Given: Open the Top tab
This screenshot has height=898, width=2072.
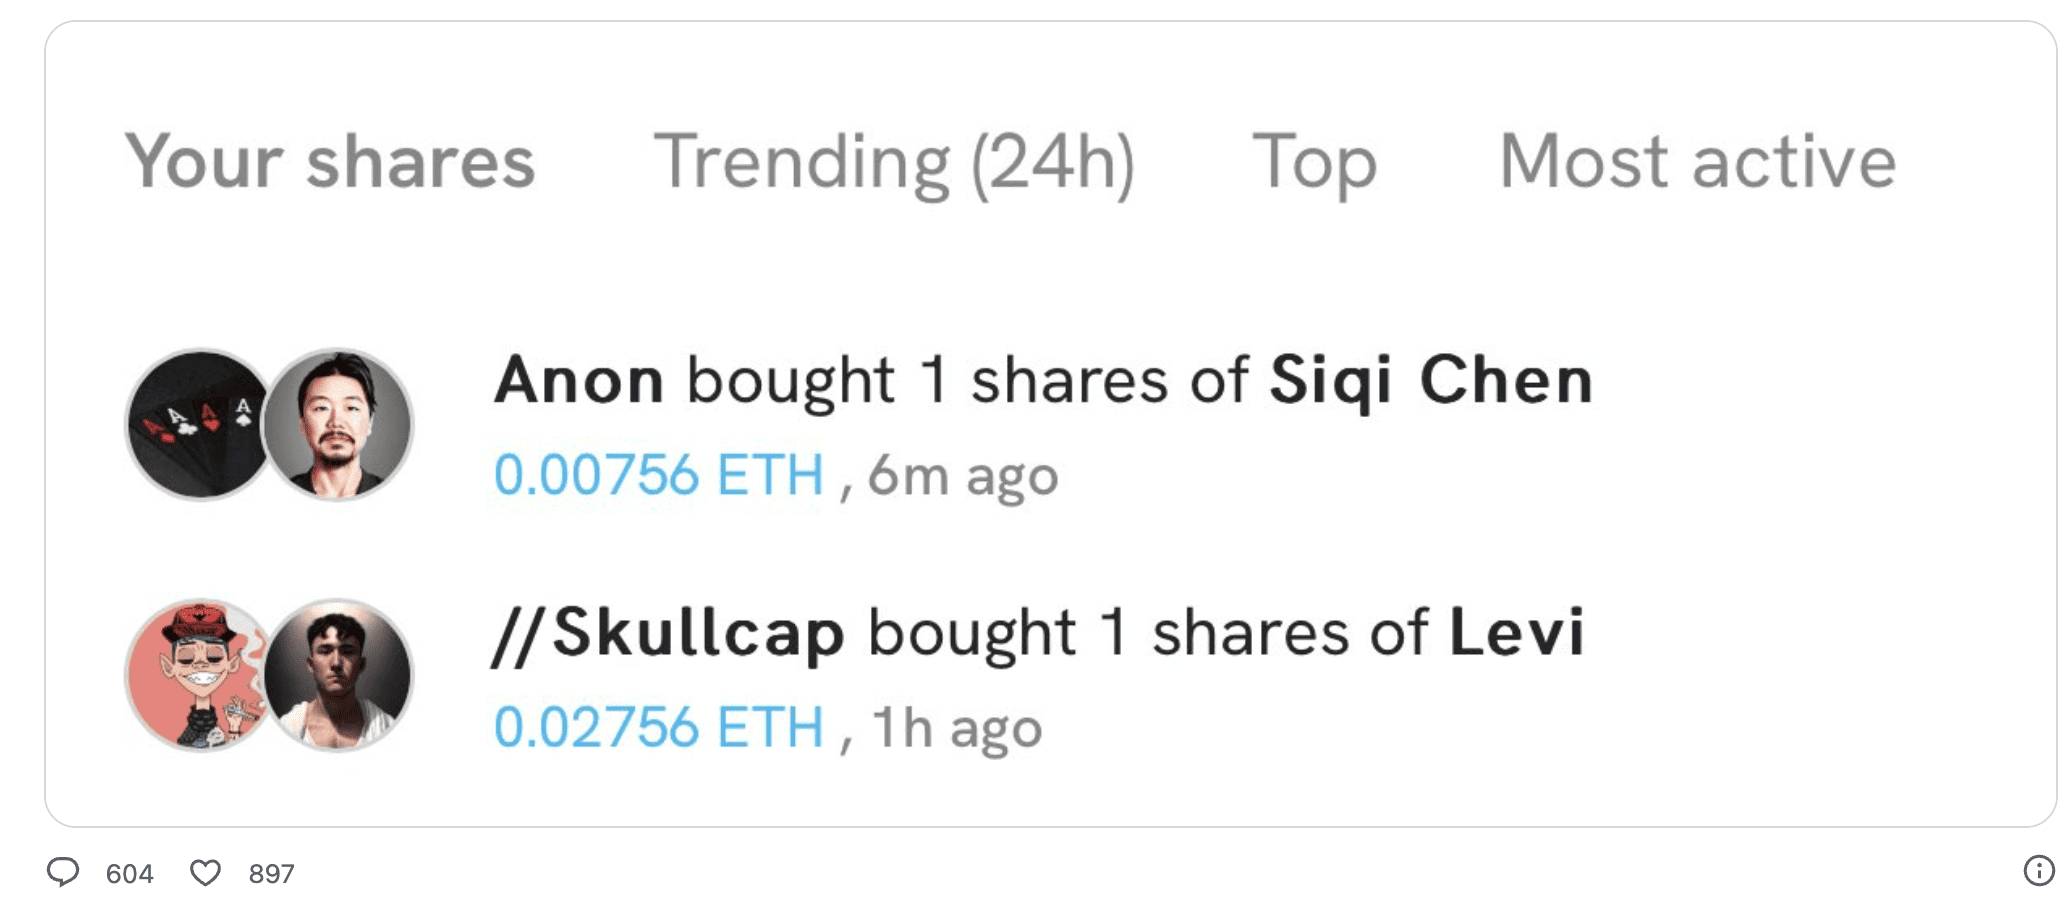Looking at the screenshot, I should point(1314,163).
